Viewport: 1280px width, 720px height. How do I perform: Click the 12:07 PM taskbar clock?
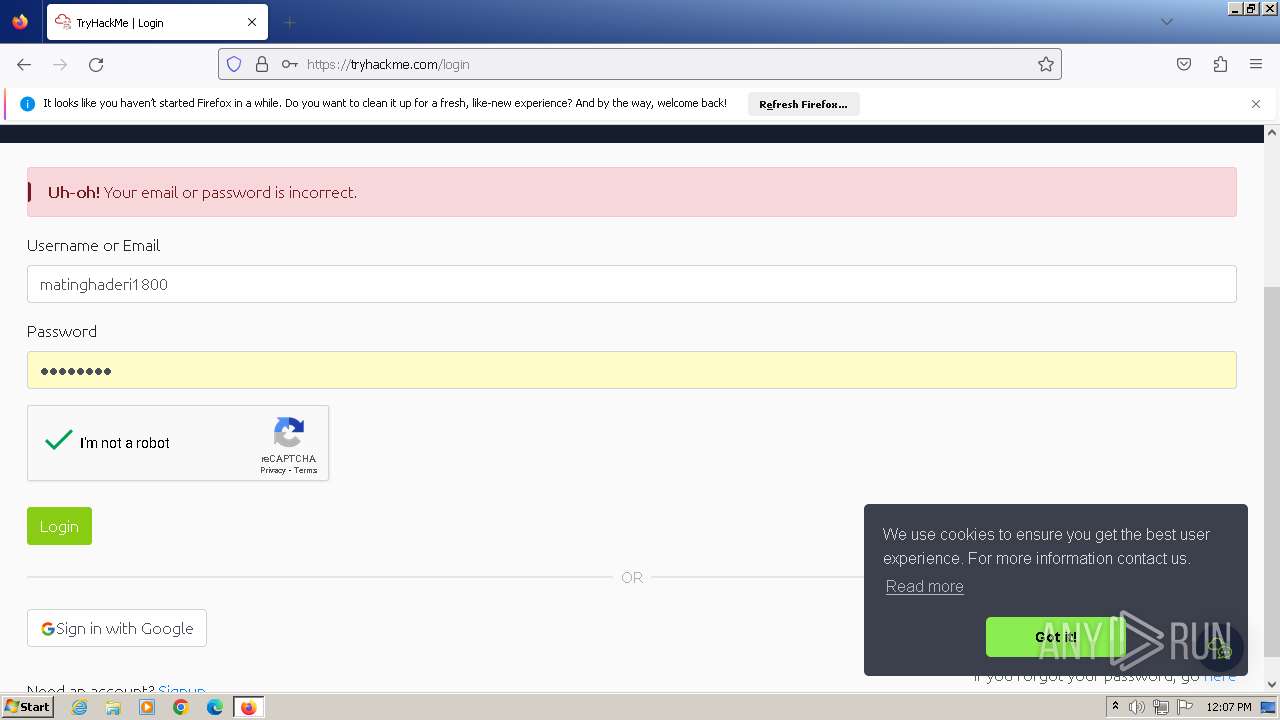point(1229,707)
